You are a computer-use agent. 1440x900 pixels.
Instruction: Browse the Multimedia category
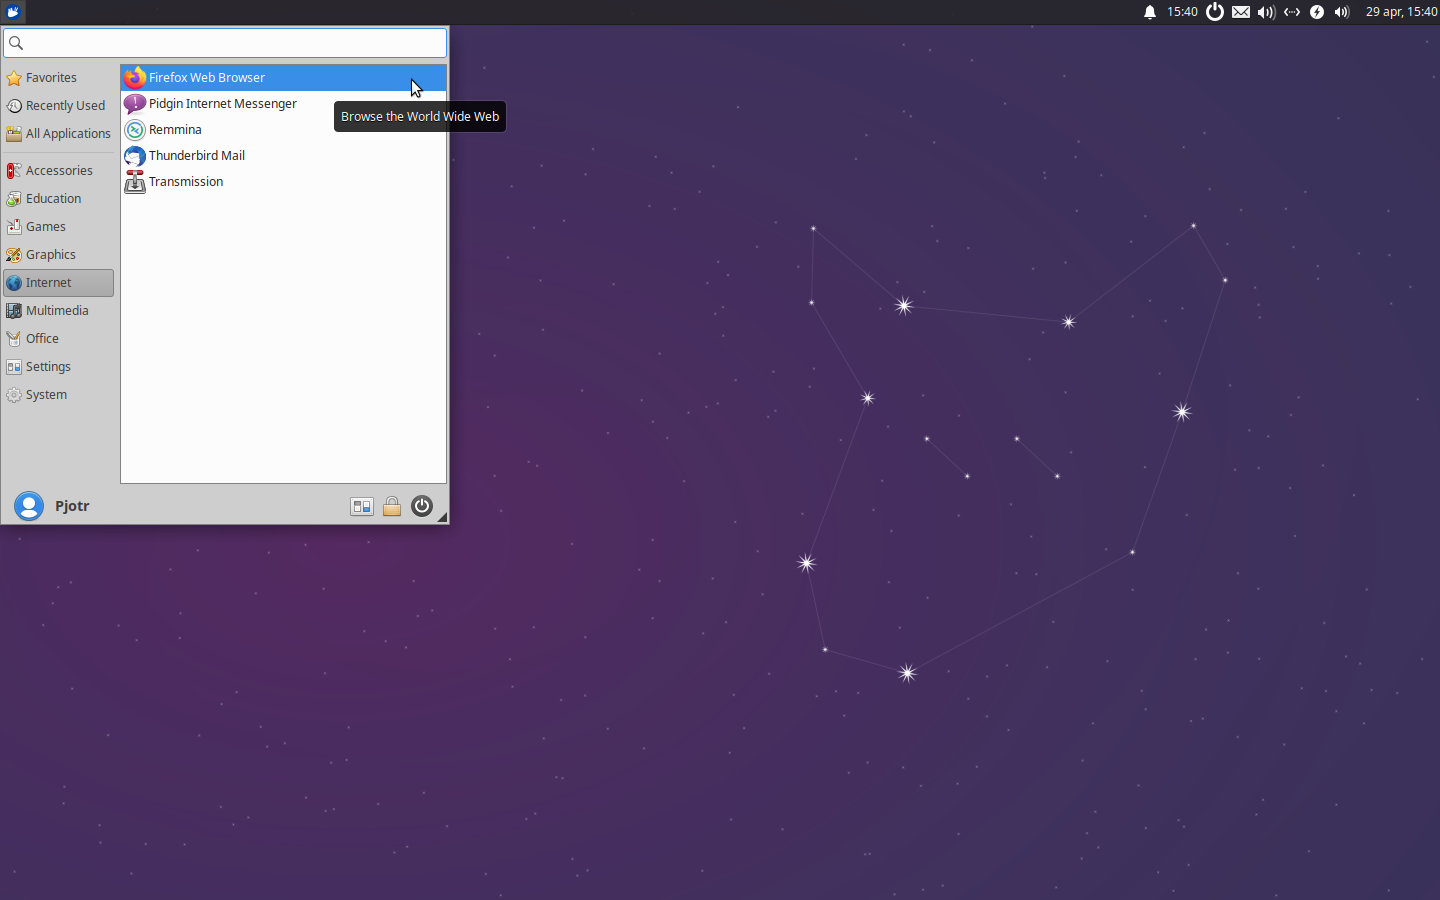coord(54,310)
